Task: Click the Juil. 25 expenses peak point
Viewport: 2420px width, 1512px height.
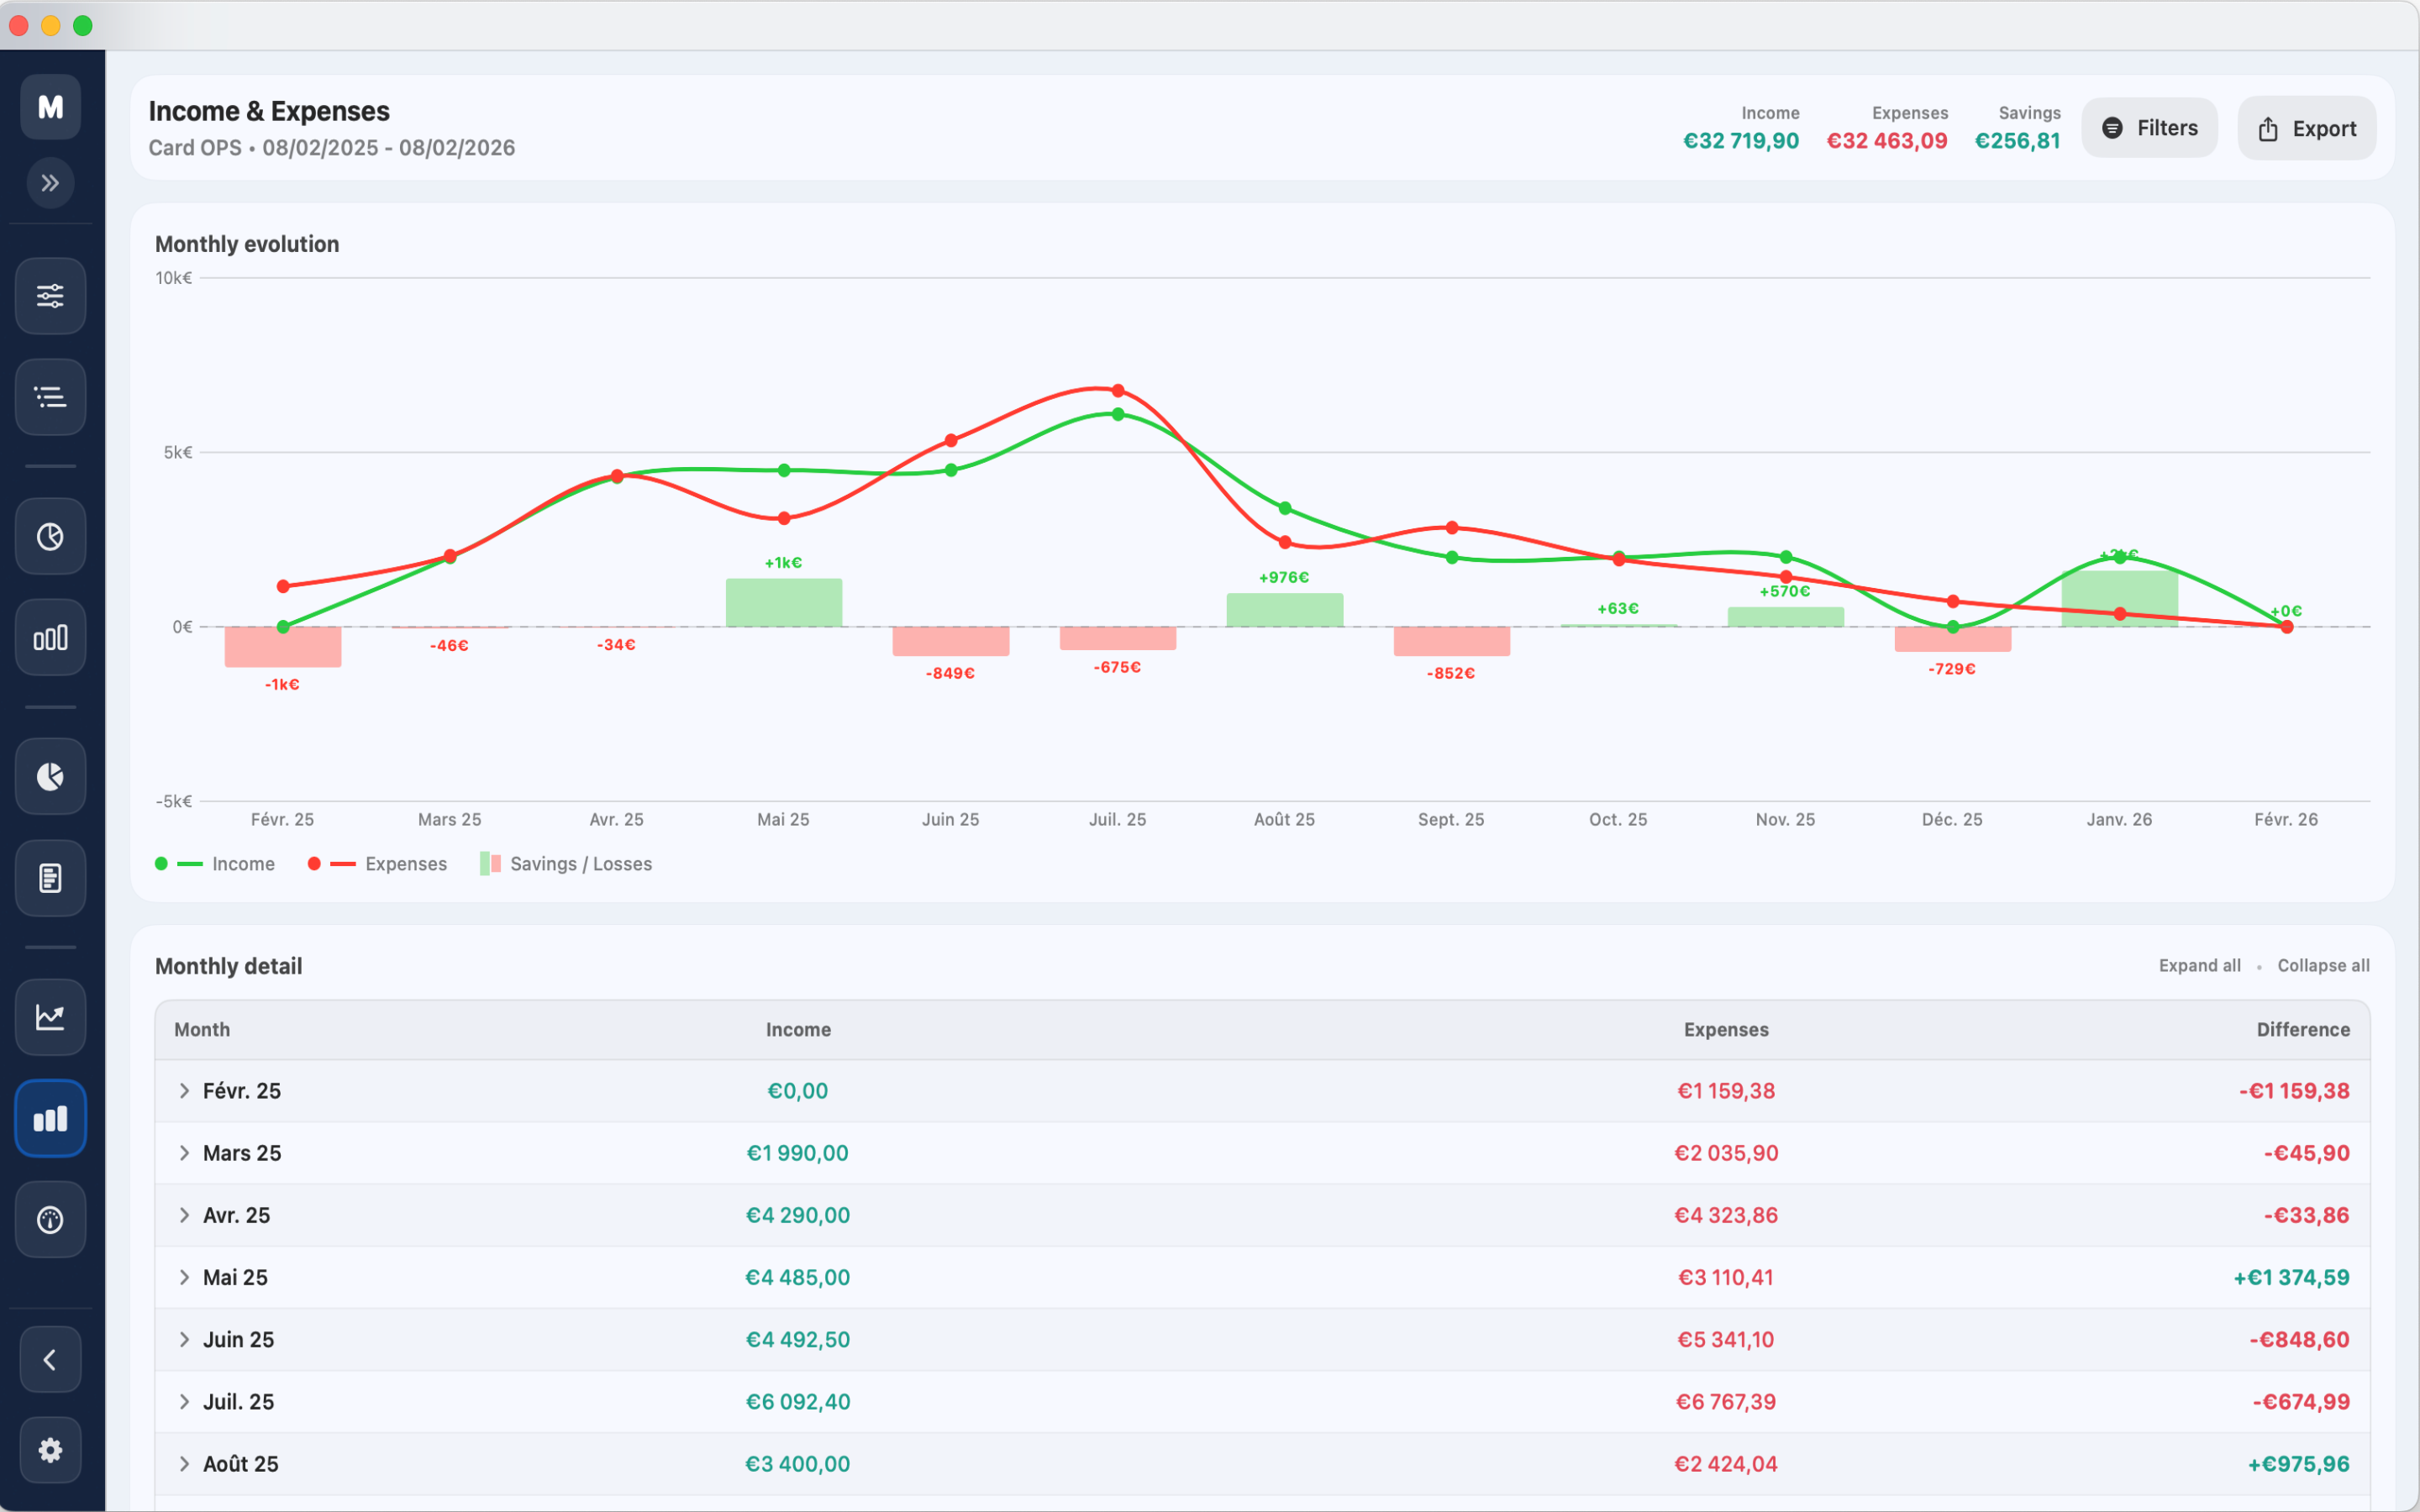Action: pyautogui.click(x=1118, y=391)
